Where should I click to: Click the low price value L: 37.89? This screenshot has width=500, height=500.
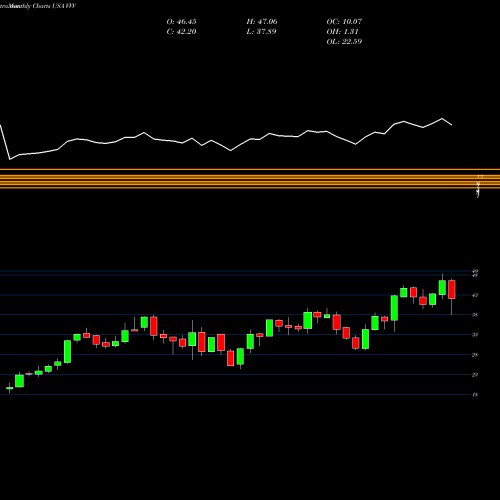[x=262, y=32]
